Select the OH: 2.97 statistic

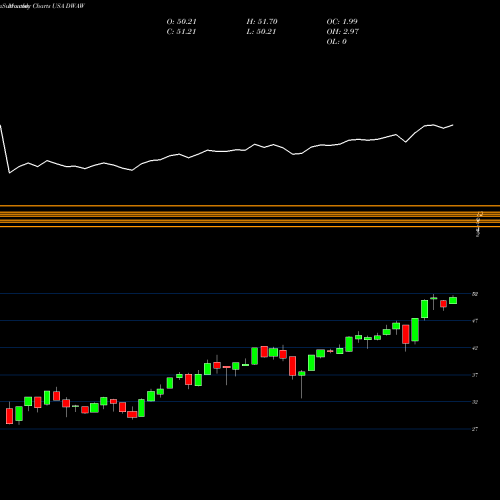click(342, 31)
